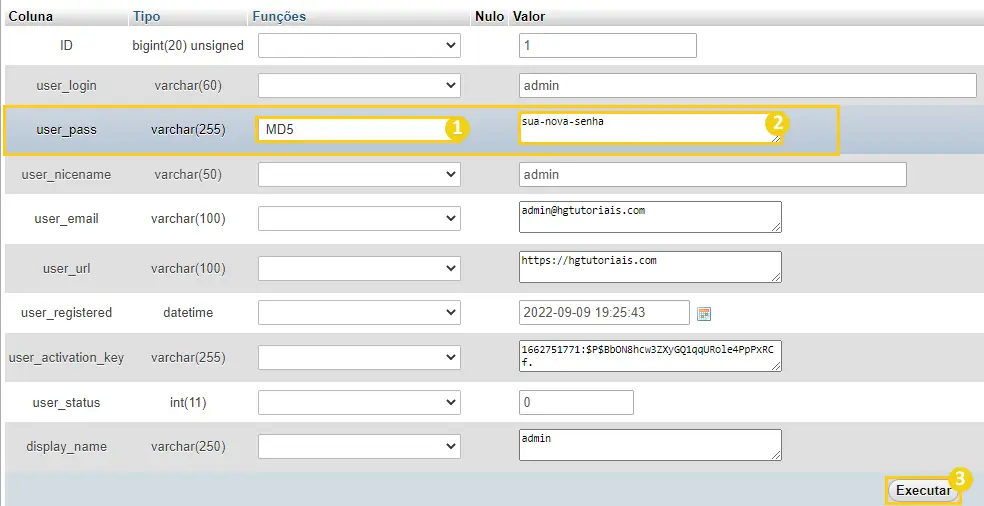Open the function dropdown for user_url row

(x=359, y=268)
